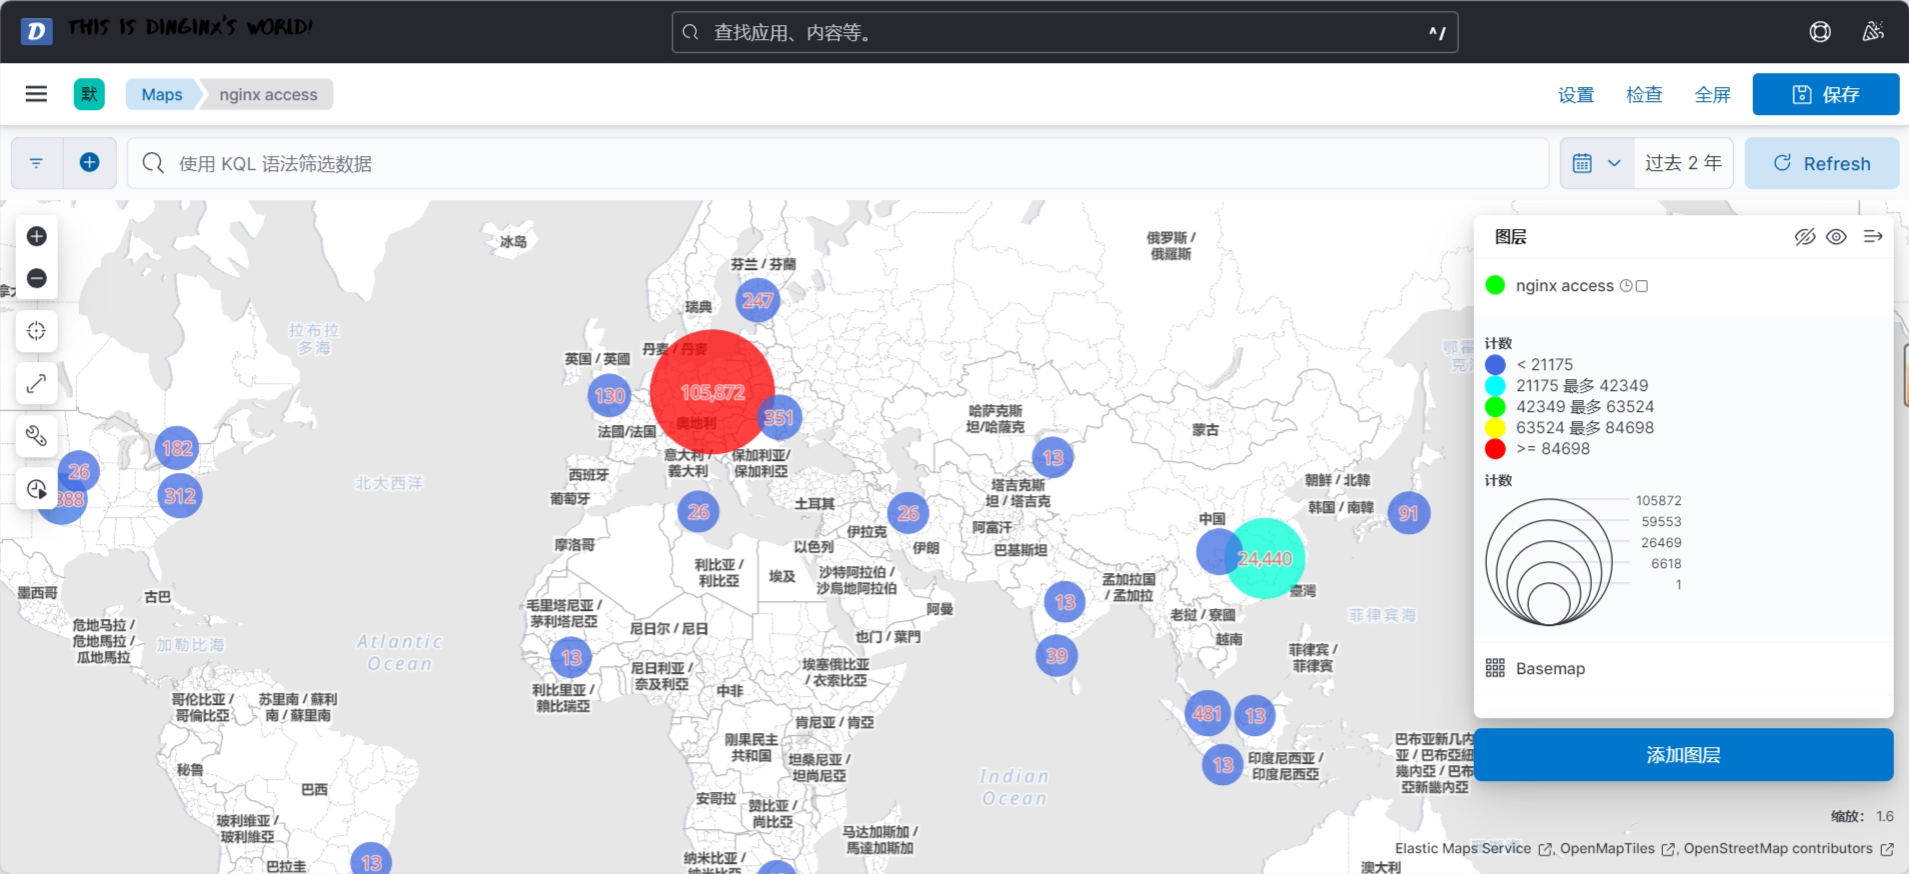Click the Refresh button
Viewport: 1909px width, 874px height.
point(1822,163)
